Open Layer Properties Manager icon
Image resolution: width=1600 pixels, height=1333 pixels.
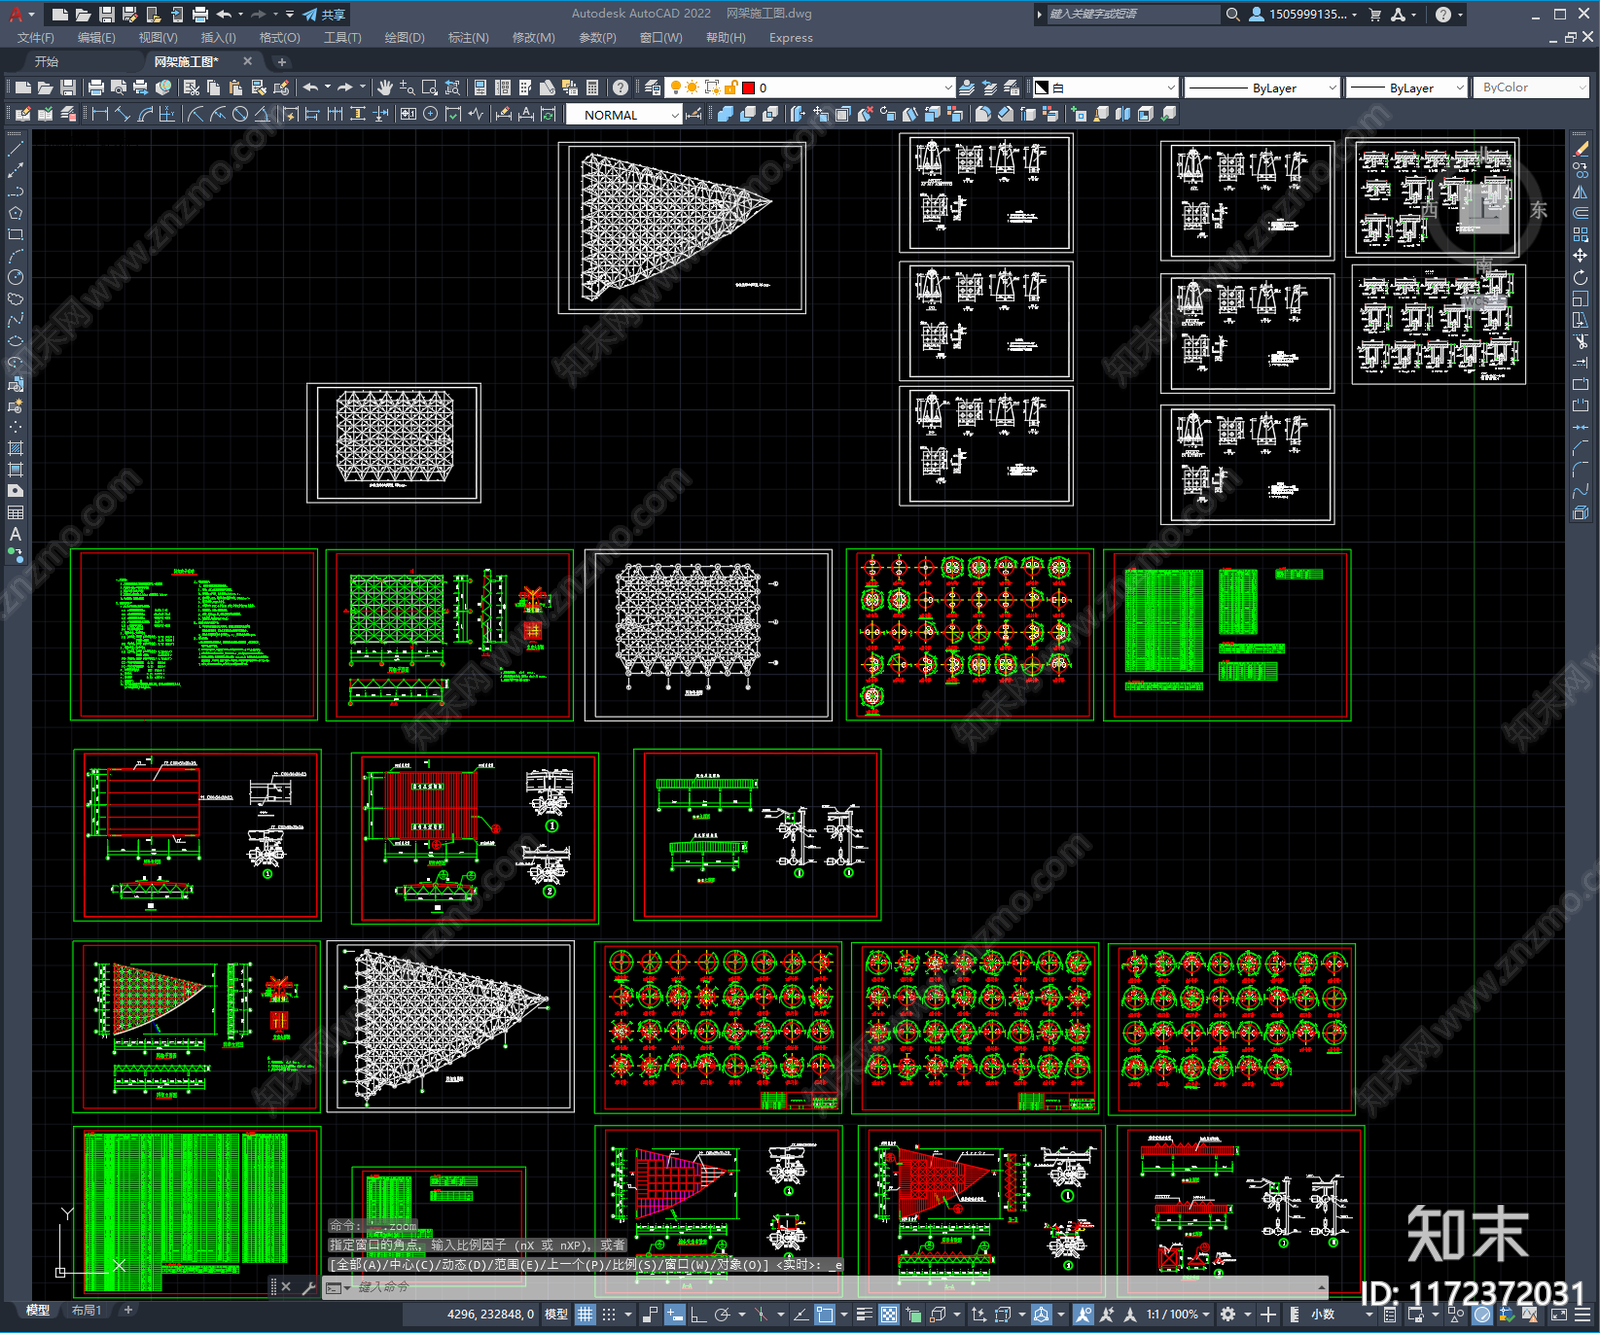tap(653, 88)
